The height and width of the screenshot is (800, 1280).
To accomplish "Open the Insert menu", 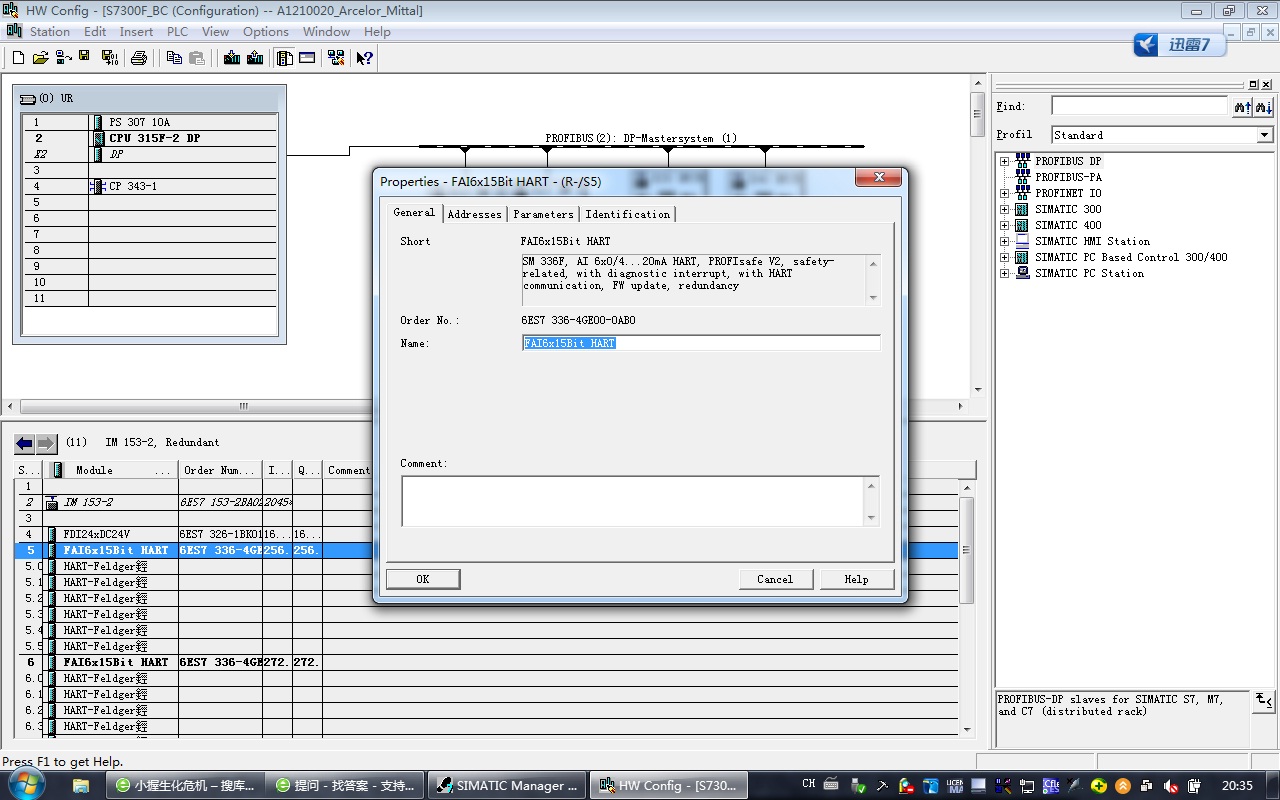I will click(136, 31).
